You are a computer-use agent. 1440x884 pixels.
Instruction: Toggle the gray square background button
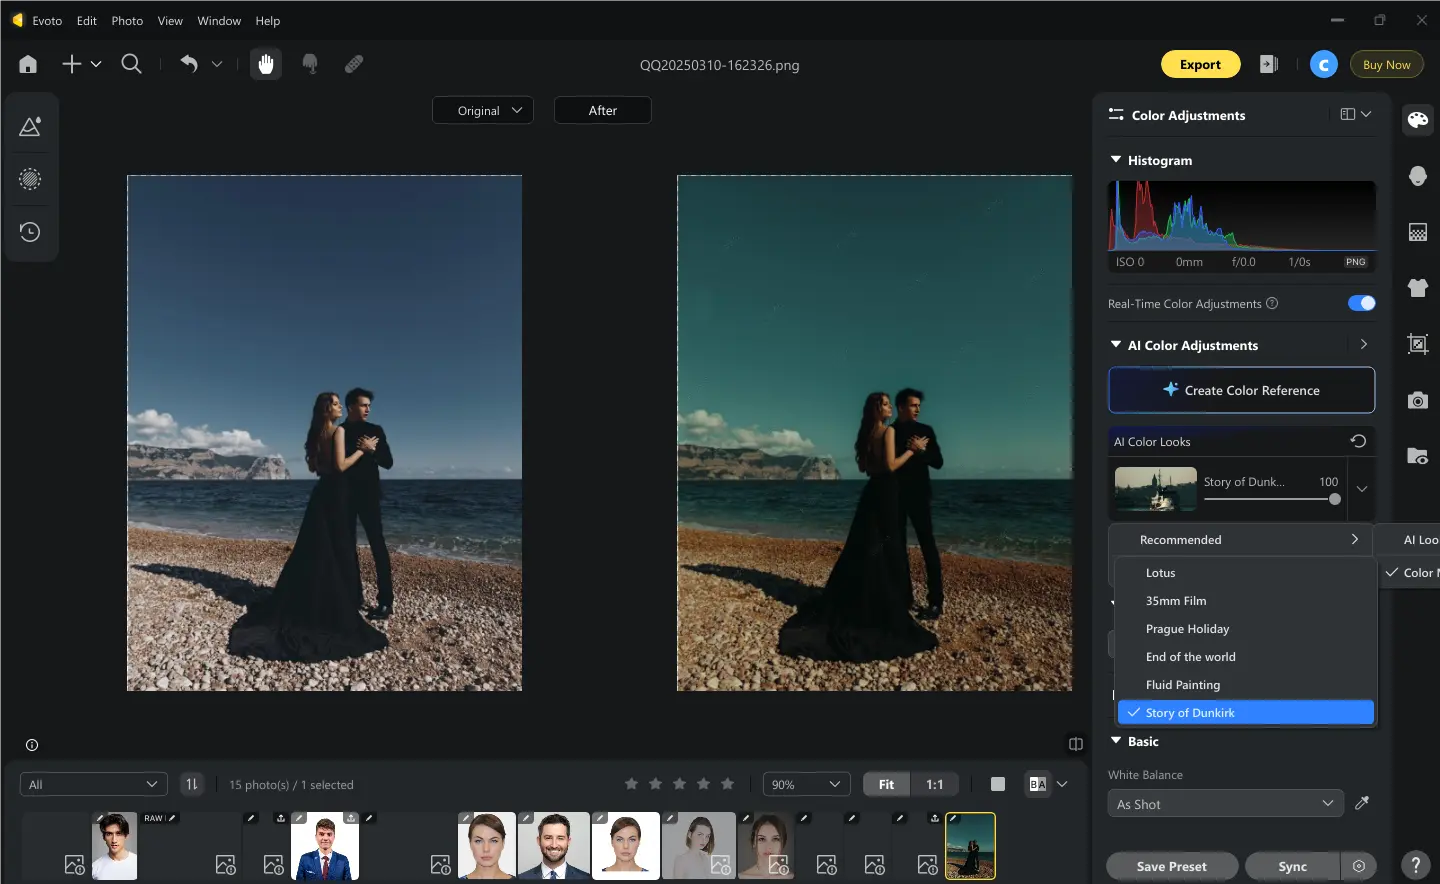pos(998,784)
